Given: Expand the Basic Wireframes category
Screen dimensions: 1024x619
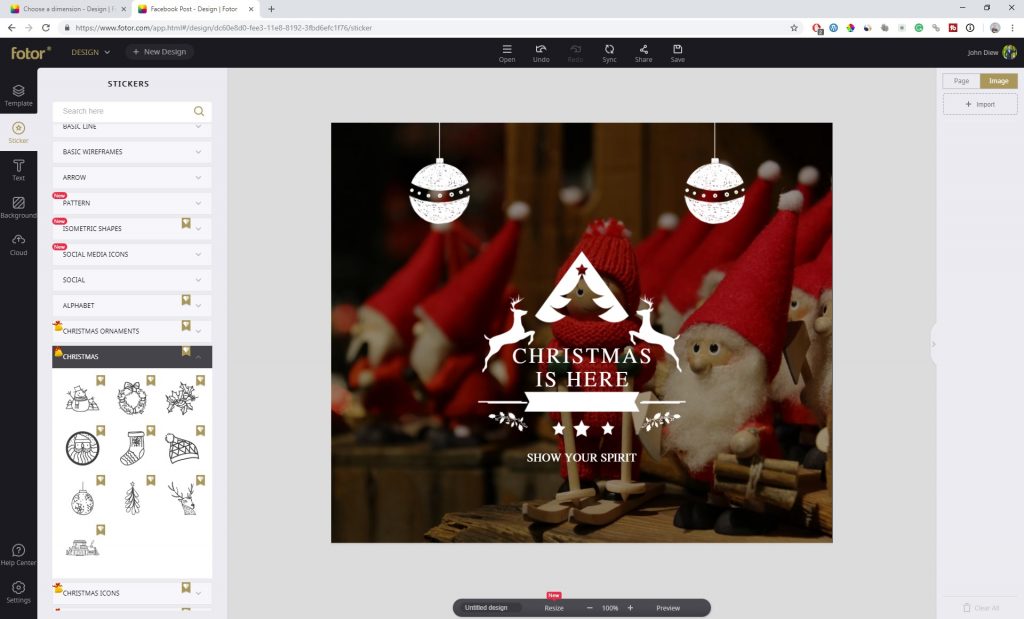Looking at the screenshot, I should (132, 151).
